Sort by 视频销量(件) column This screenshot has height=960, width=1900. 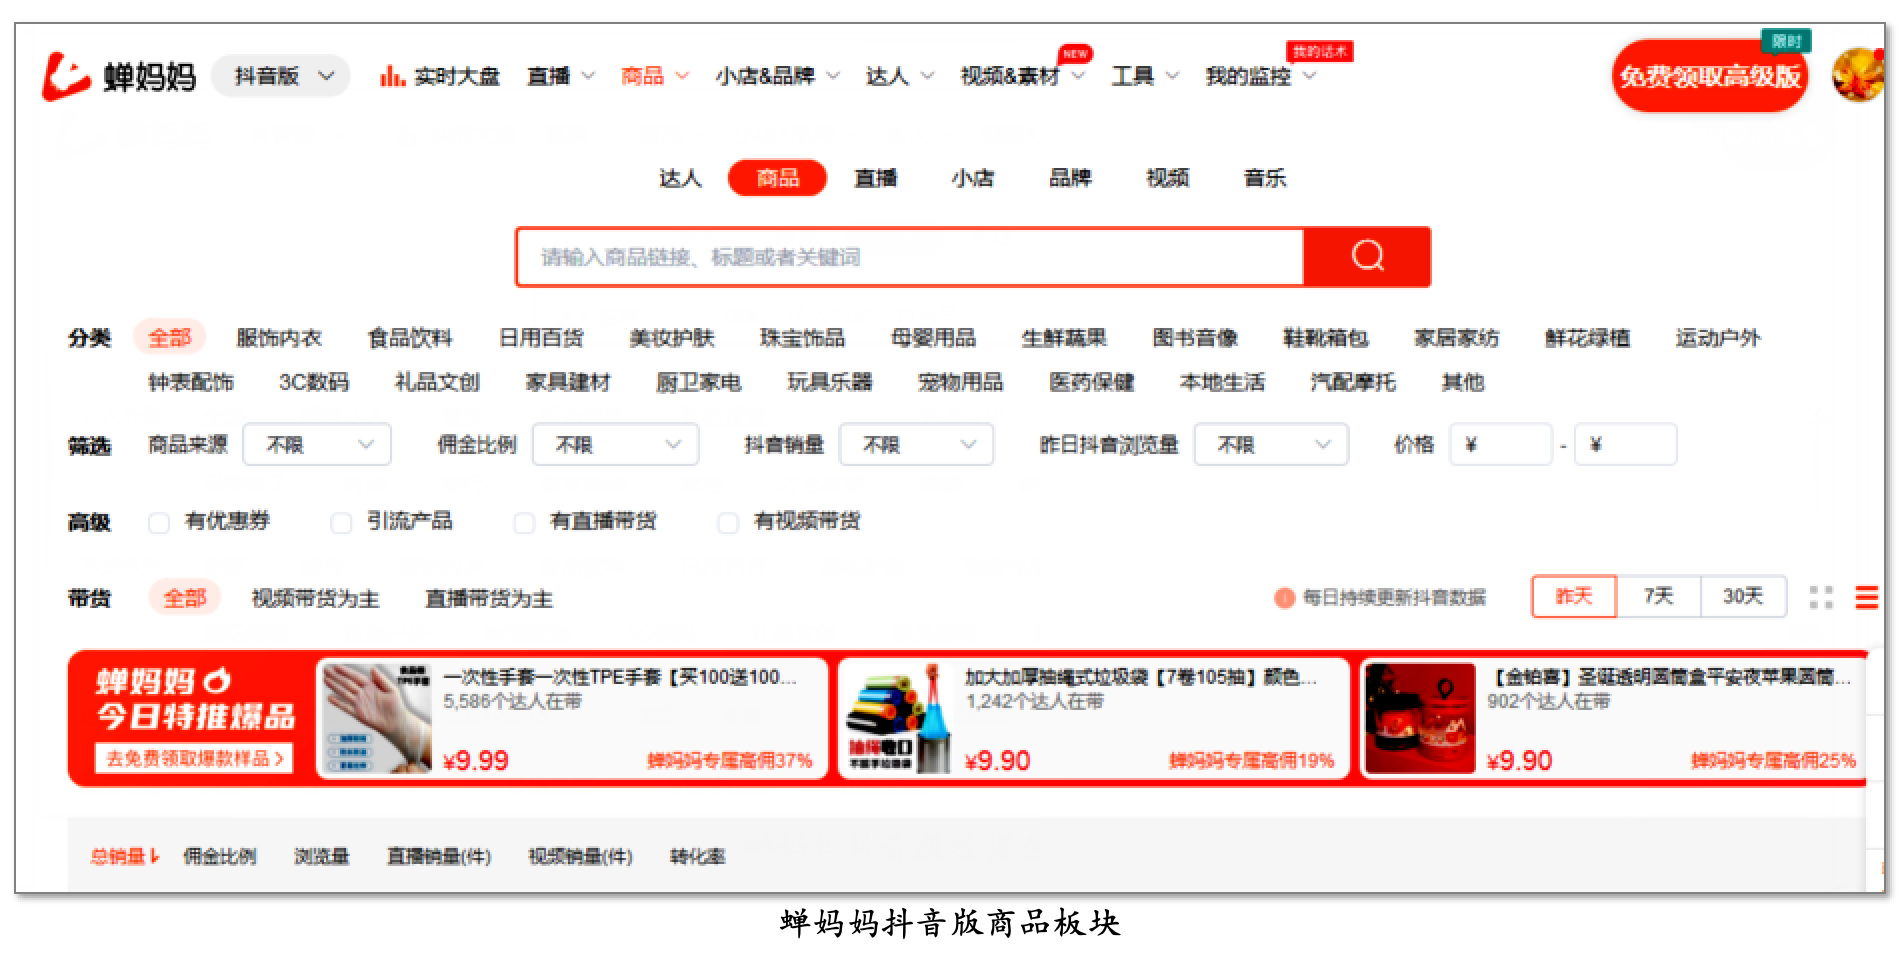tap(580, 856)
